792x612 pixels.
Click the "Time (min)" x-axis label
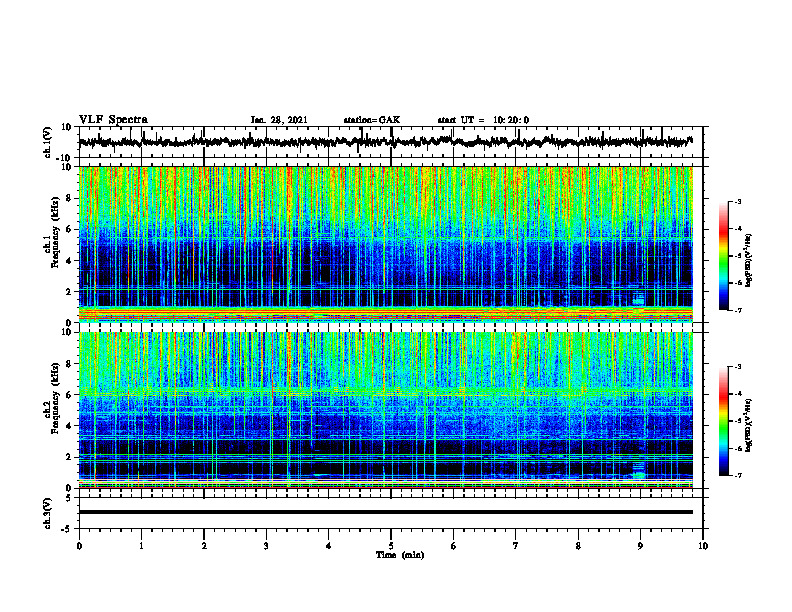(400, 555)
